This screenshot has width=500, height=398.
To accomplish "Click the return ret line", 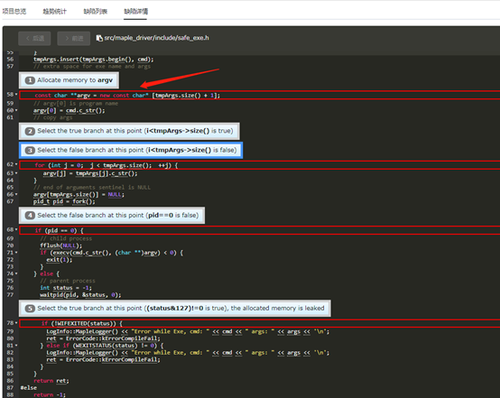I will tap(51, 381).
